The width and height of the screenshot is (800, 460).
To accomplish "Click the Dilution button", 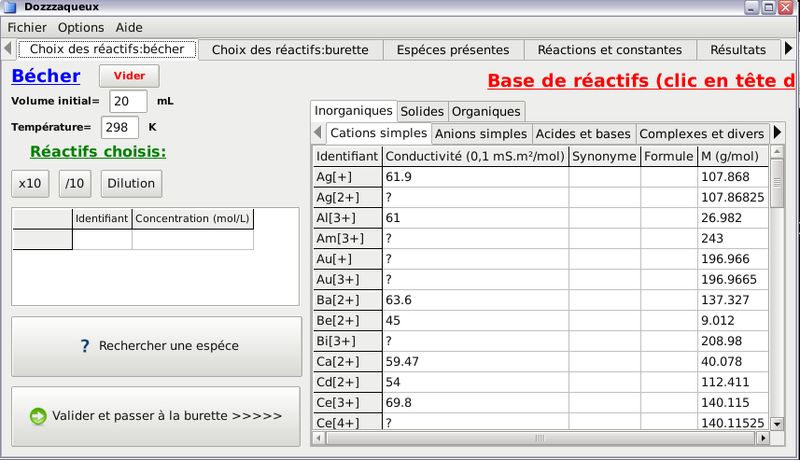I will tap(131, 184).
